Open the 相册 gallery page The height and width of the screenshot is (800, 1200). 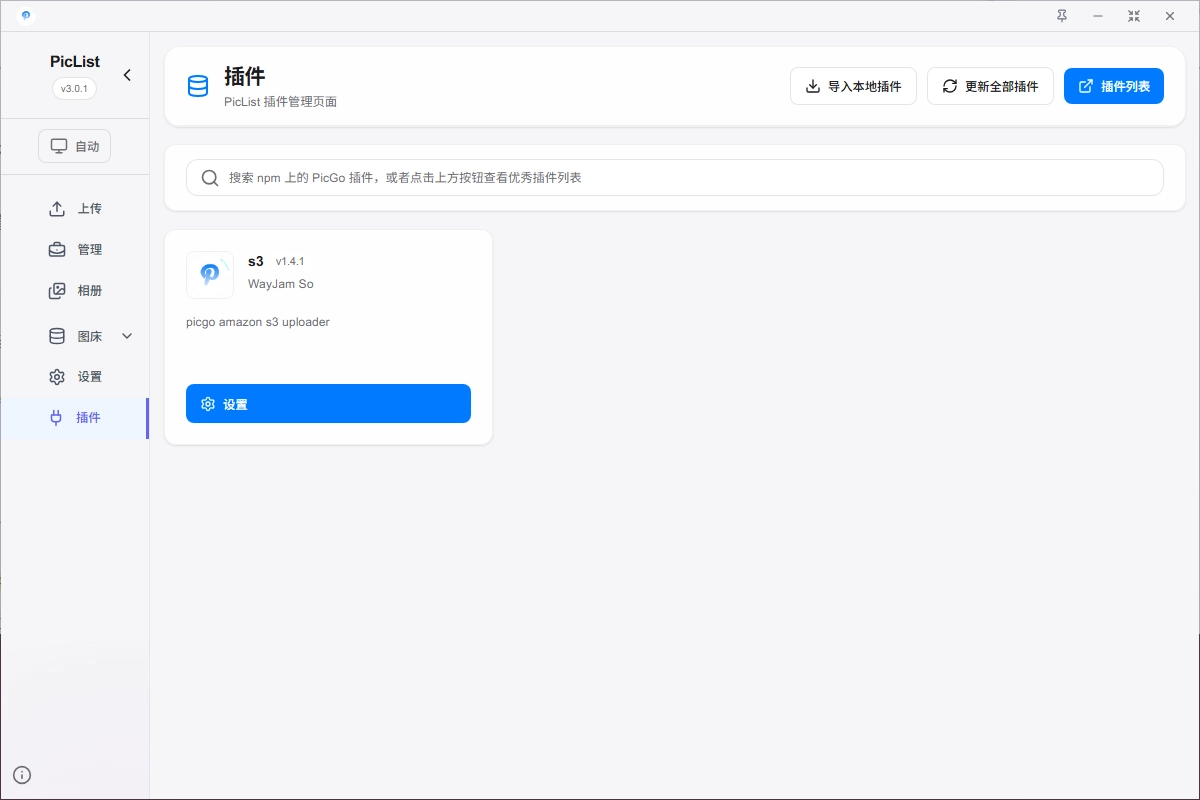(x=74, y=291)
